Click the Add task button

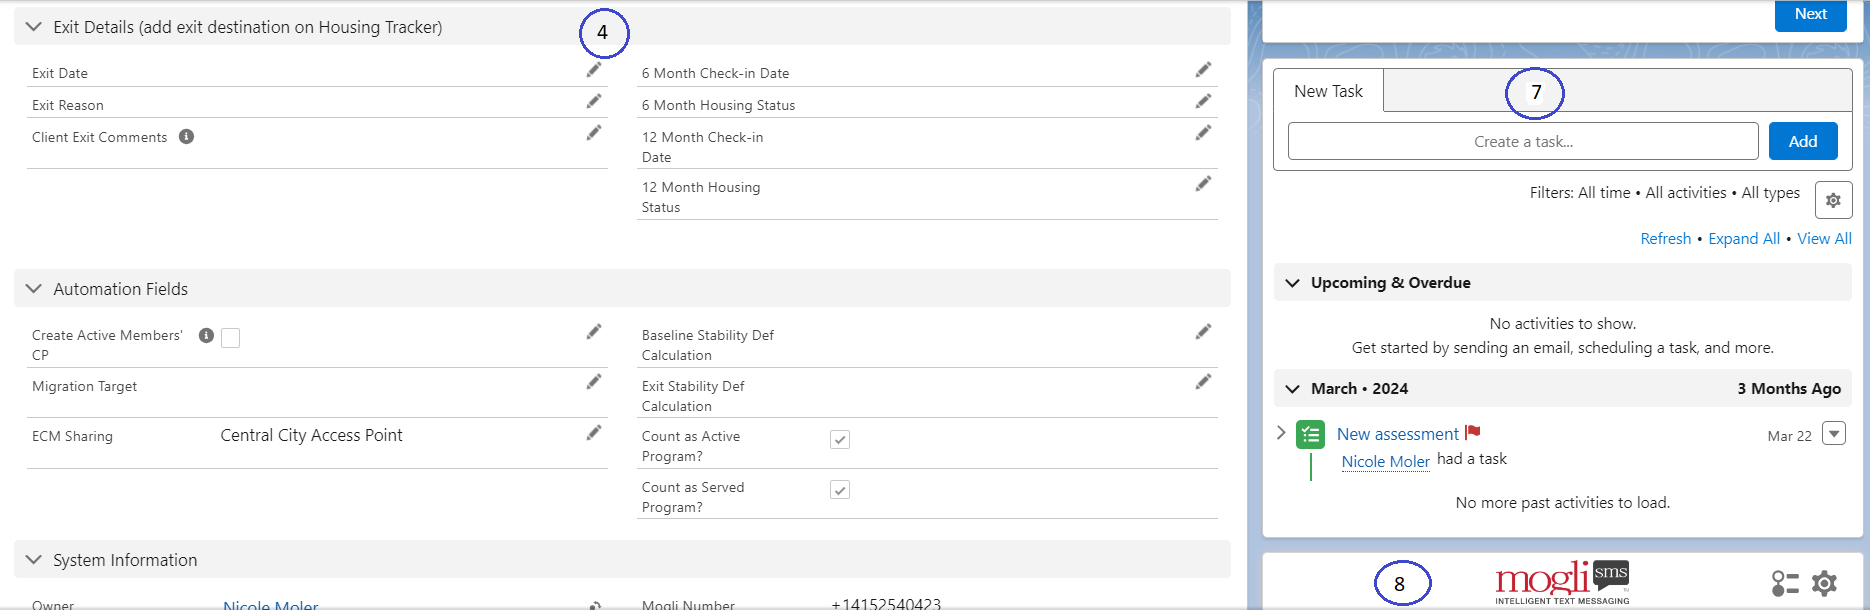pyautogui.click(x=1803, y=141)
